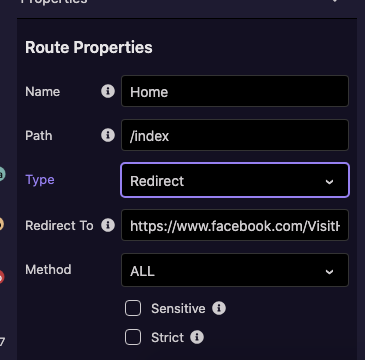Focus the Path field containing /index
365x360 pixels.
(235, 135)
